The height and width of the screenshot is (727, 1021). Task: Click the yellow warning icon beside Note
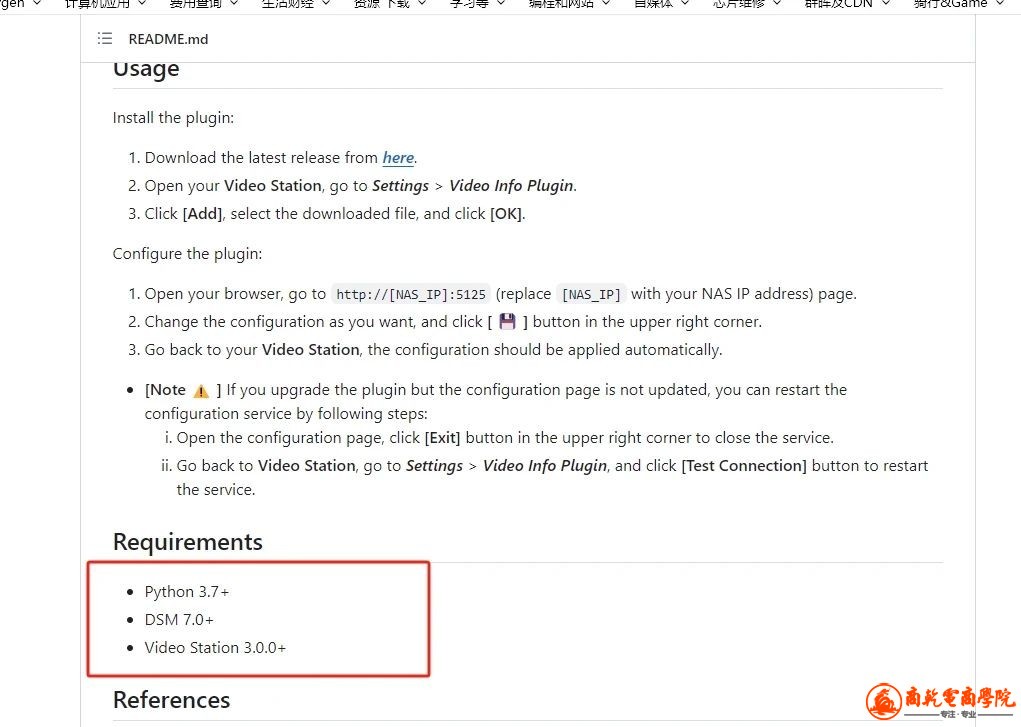pyautogui.click(x=201, y=391)
